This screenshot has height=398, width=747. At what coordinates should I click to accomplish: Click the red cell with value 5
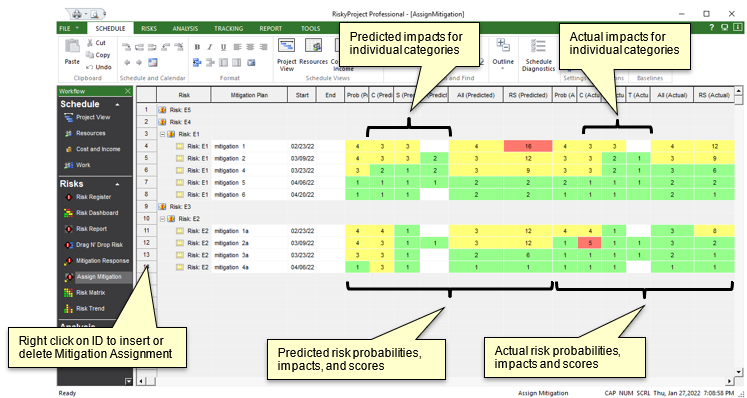[x=590, y=243]
